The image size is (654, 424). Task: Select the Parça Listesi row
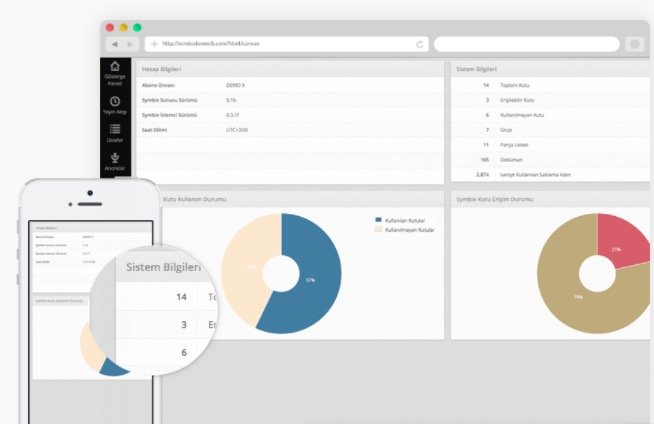(548, 145)
